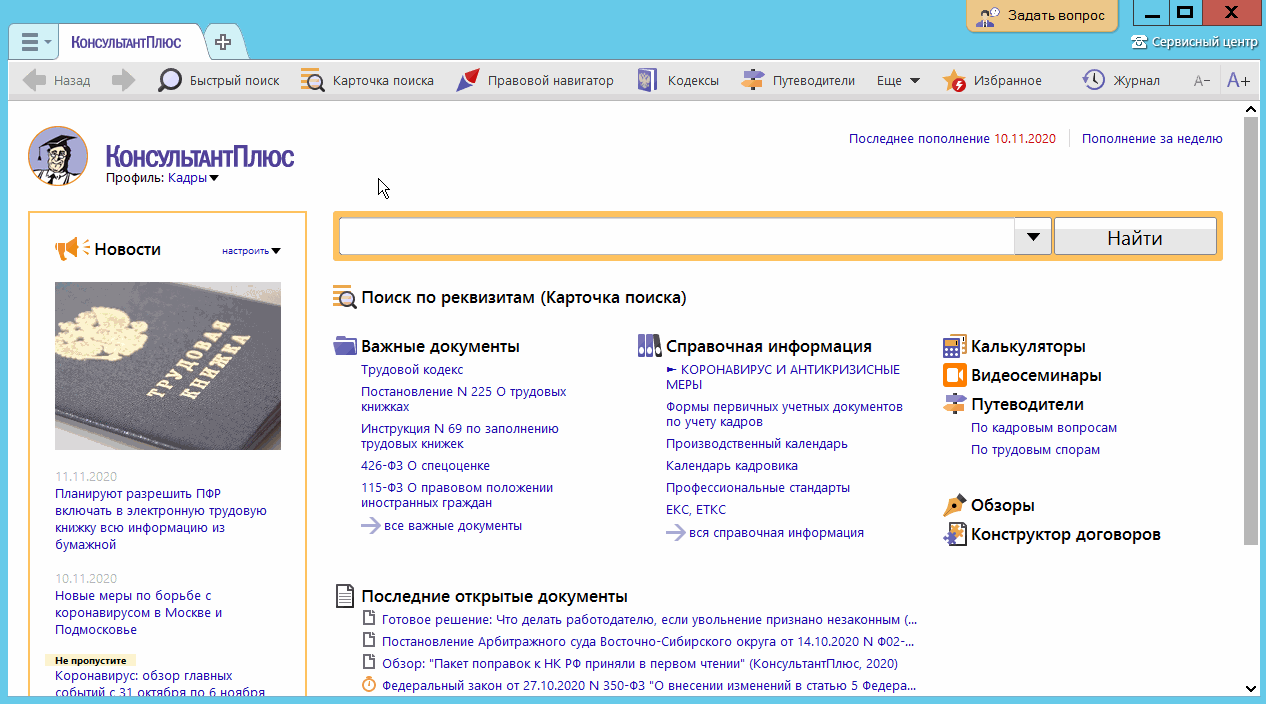Open Производственный календарь link

[757, 444]
